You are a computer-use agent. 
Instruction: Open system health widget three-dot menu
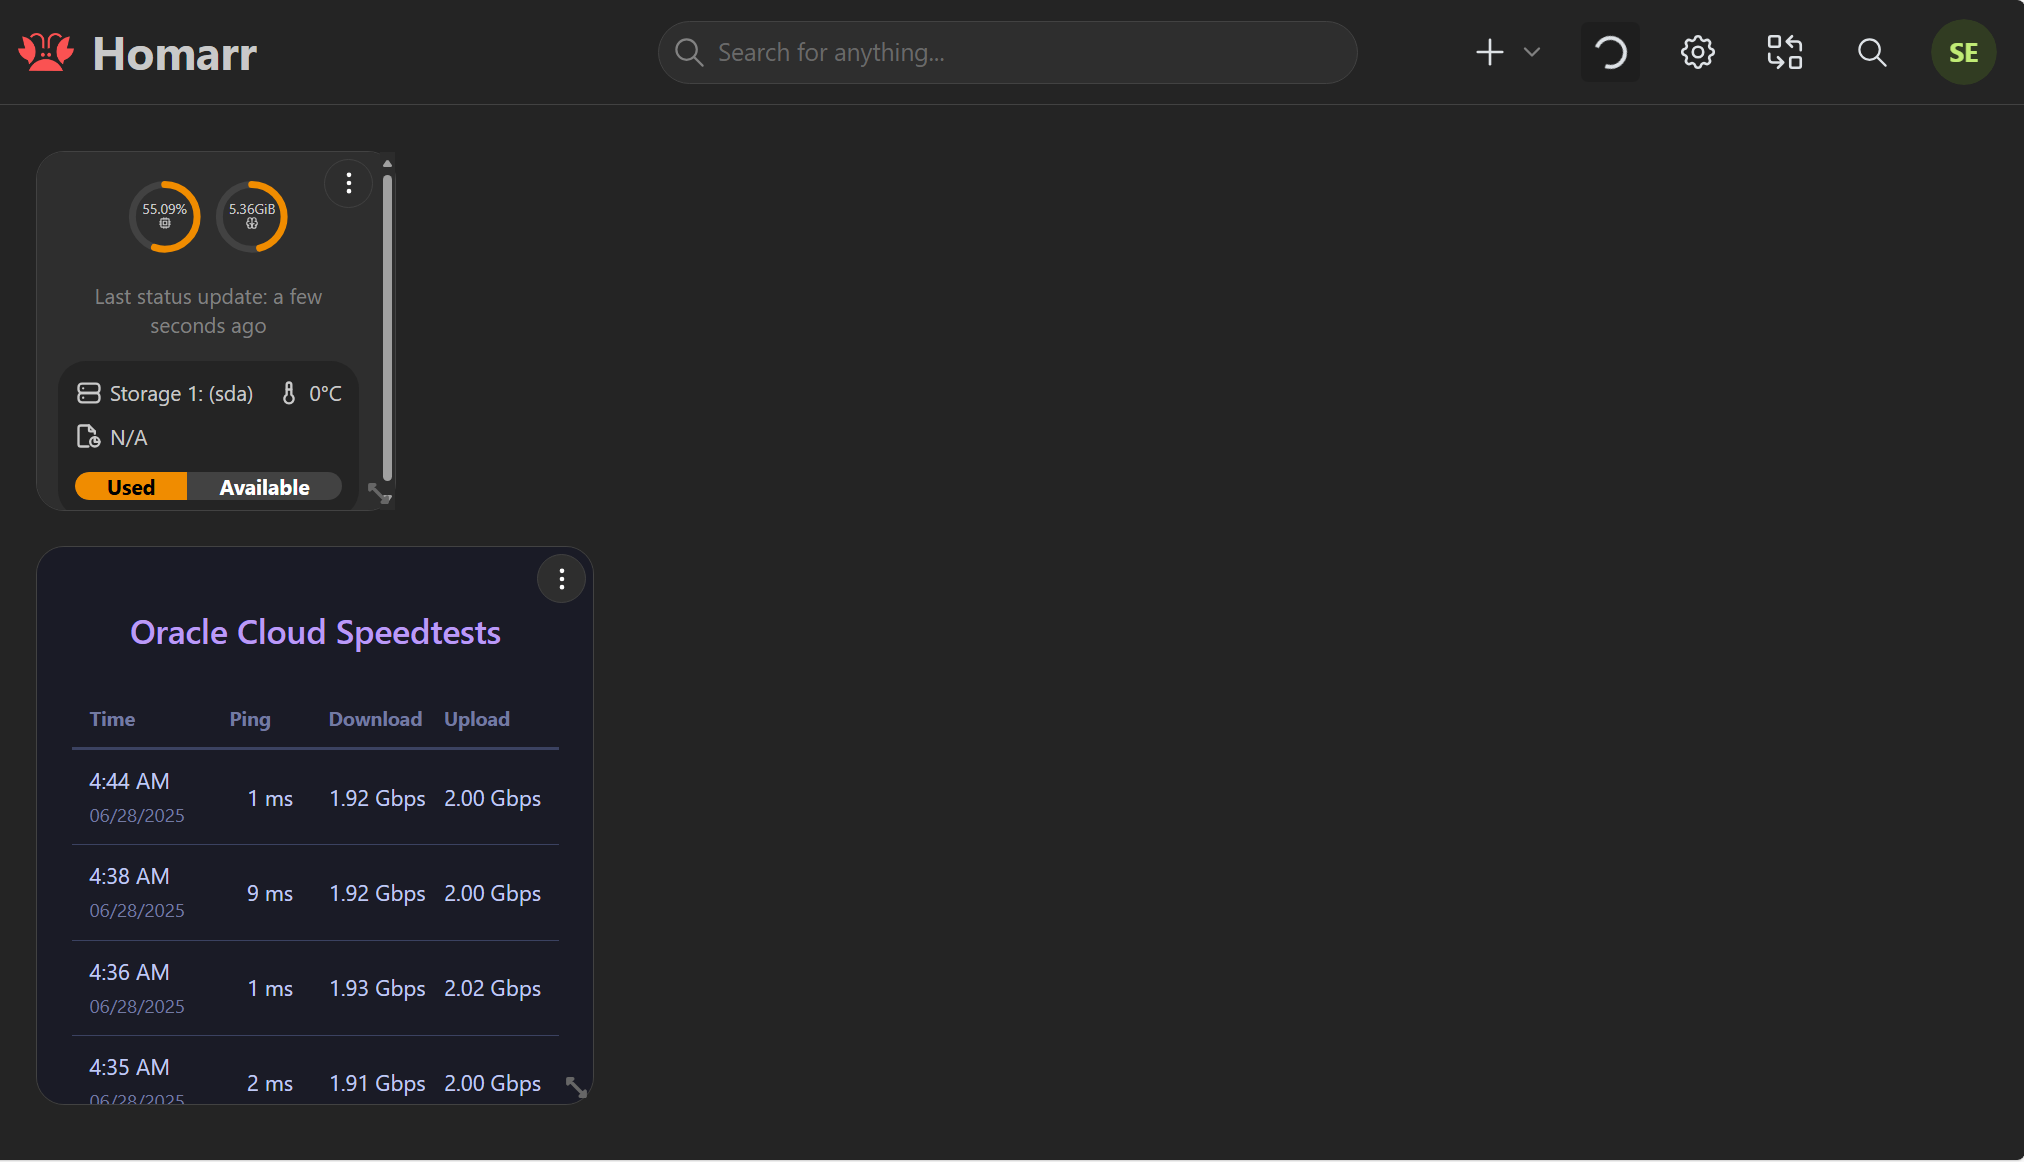[x=349, y=184]
